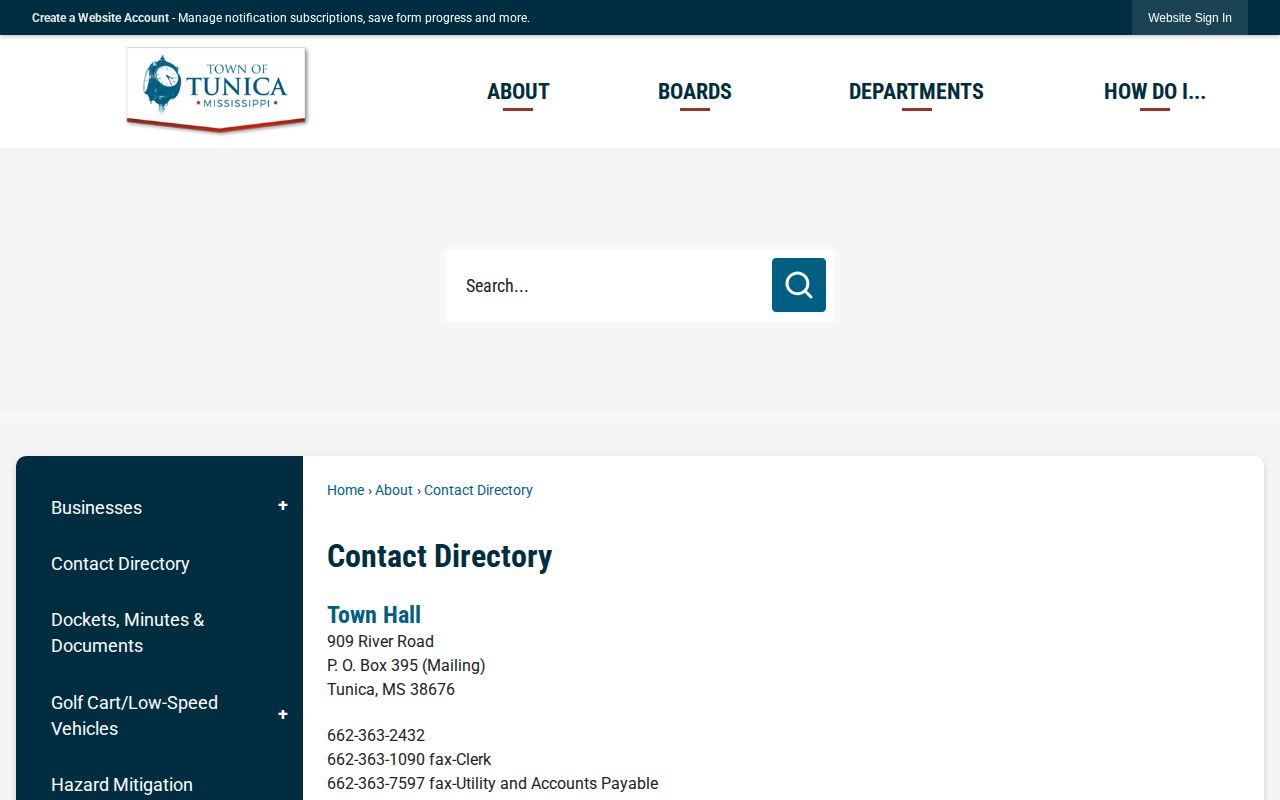Viewport: 1280px width, 800px height.
Task: Open the How Do I... menu
Action: pyautogui.click(x=1155, y=92)
